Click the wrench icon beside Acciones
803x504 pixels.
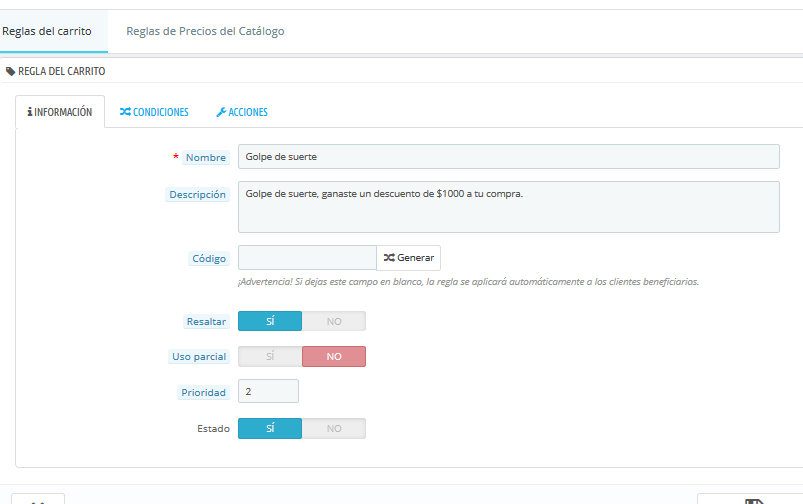(221, 112)
